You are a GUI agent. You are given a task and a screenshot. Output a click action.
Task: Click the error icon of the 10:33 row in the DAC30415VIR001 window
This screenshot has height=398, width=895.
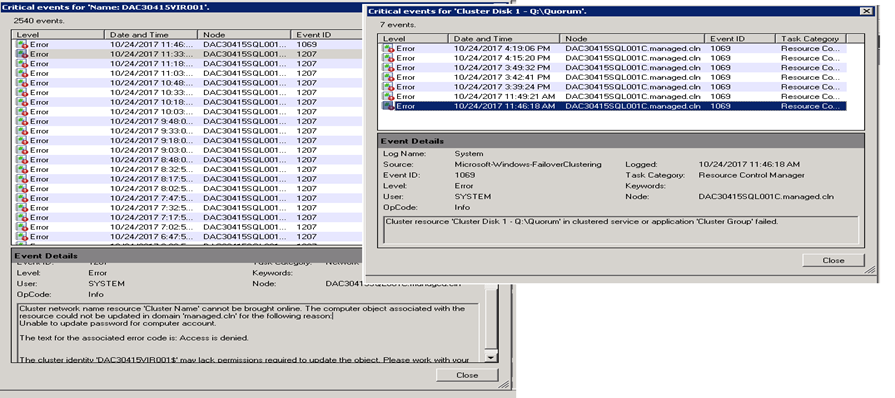click(x=22, y=92)
